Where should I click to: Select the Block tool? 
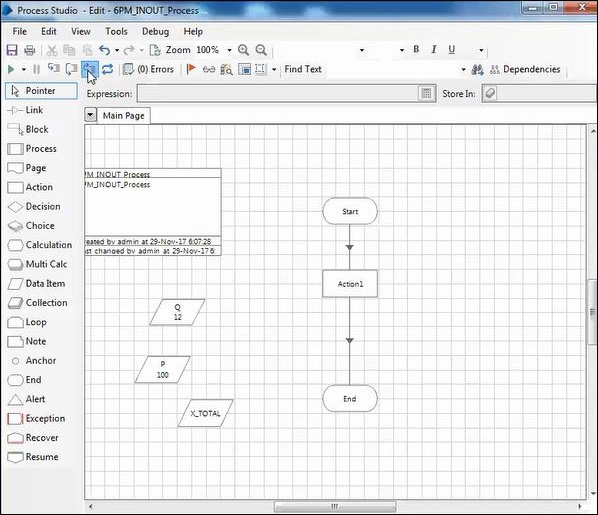pyautogui.click(x=28, y=129)
